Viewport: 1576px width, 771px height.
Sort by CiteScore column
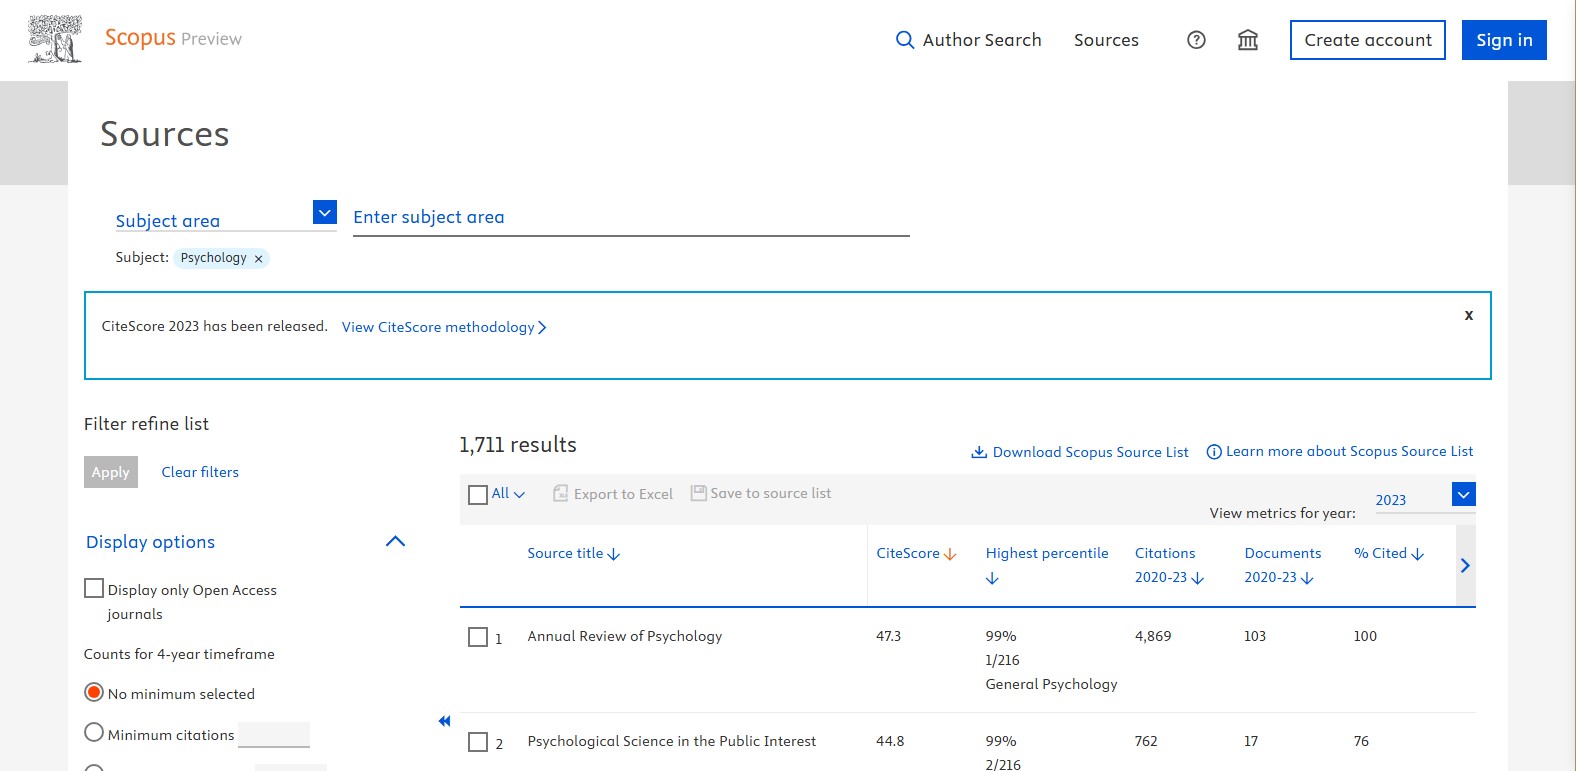pos(916,554)
